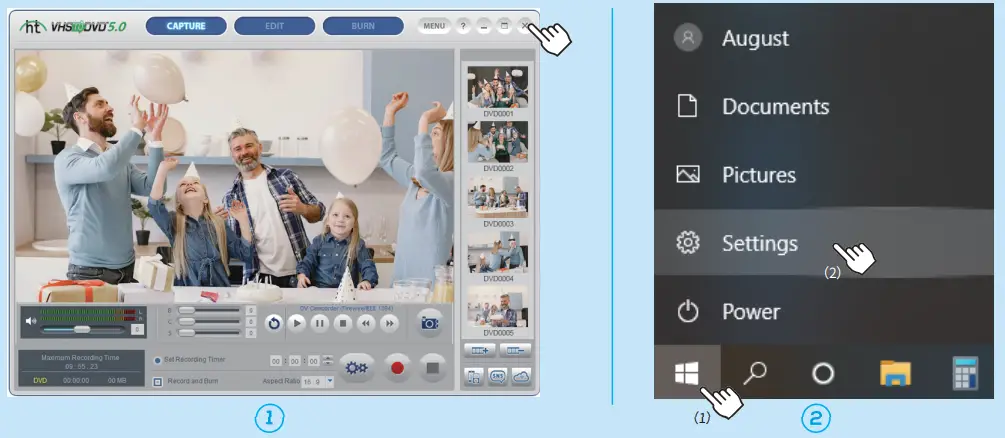Image resolution: width=1005 pixels, height=438 pixels.
Task: Open Documents from Start menu
Action: [824, 106]
